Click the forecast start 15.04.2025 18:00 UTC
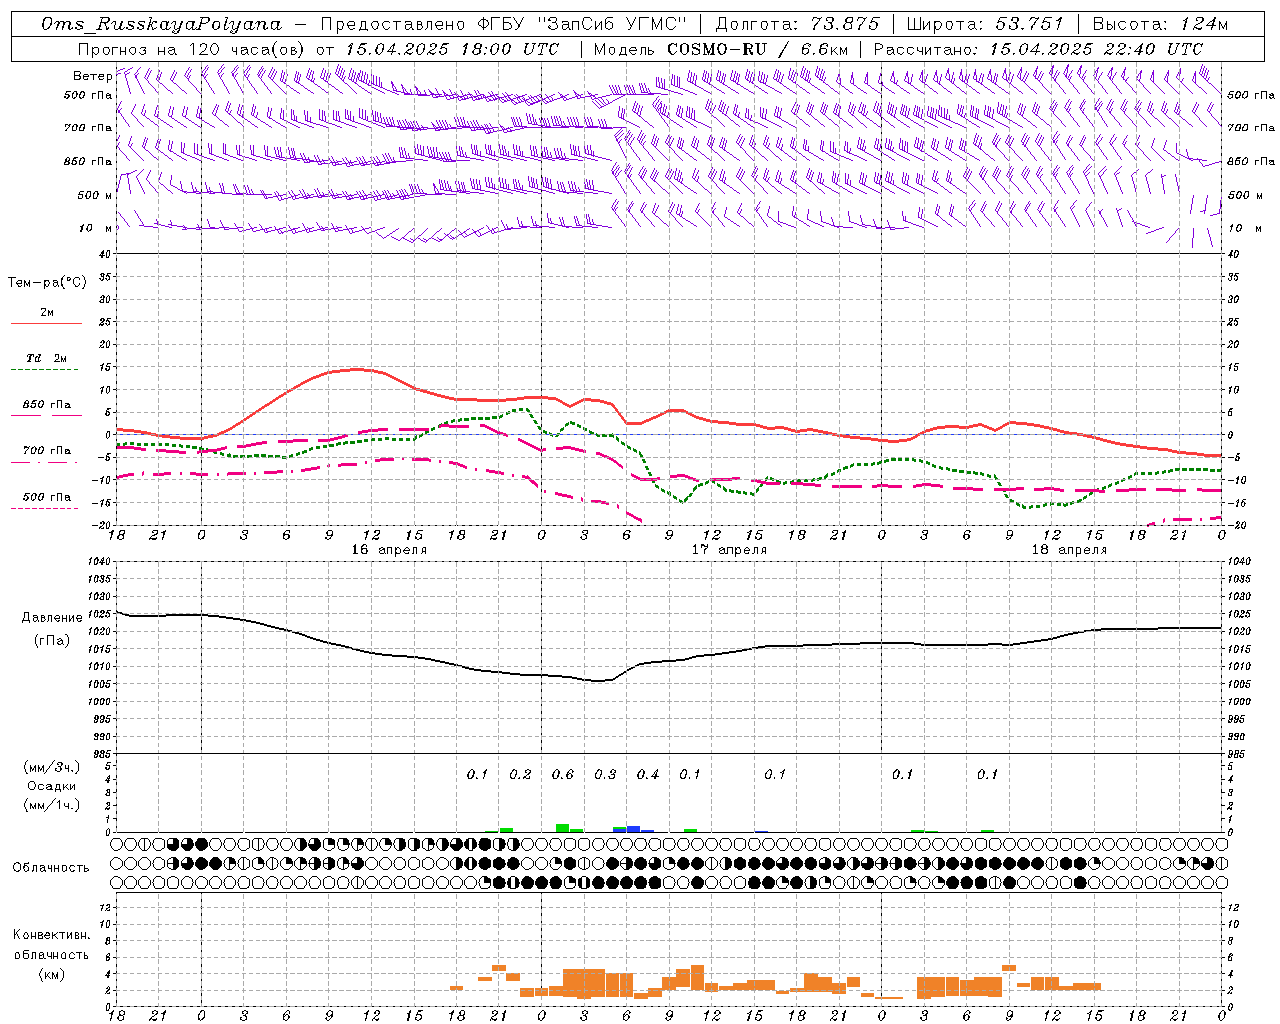 tap(452, 49)
